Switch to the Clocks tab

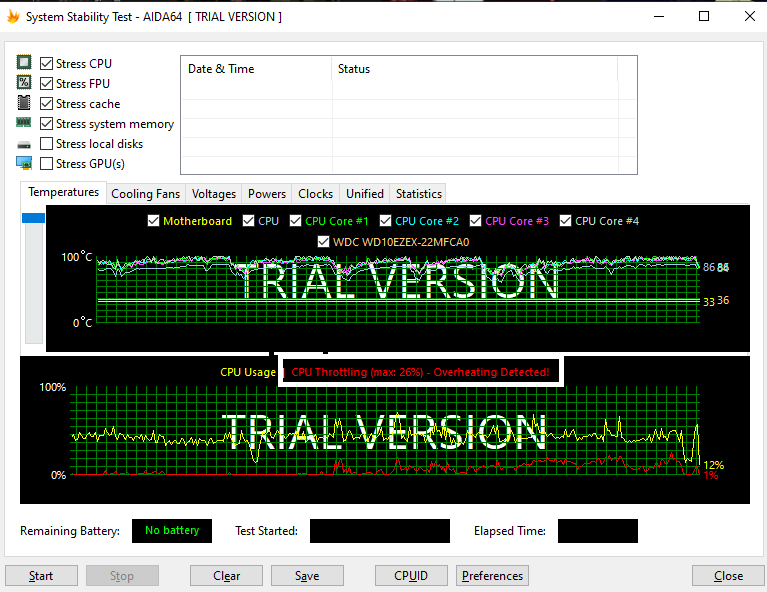click(316, 194)
